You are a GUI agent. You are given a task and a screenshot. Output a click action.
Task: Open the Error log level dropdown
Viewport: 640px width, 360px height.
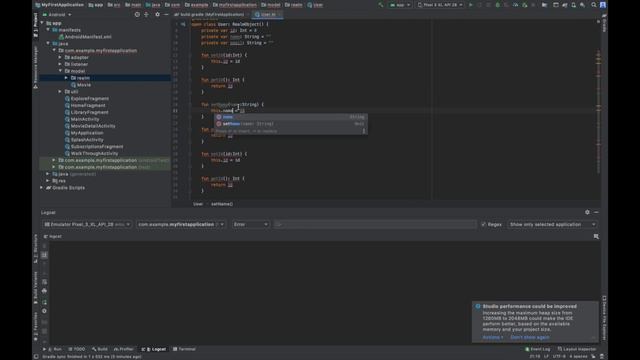coord(250,224)
